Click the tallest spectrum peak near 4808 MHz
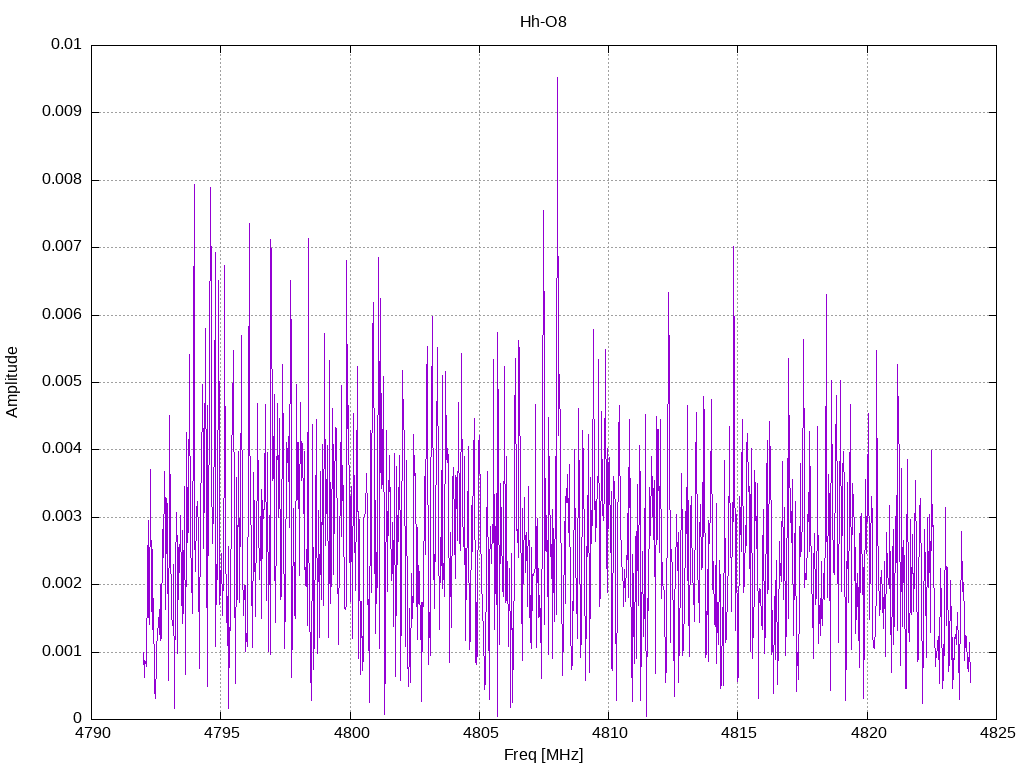The height and width of the screenshot is (768, 1024). pos(557,78)
